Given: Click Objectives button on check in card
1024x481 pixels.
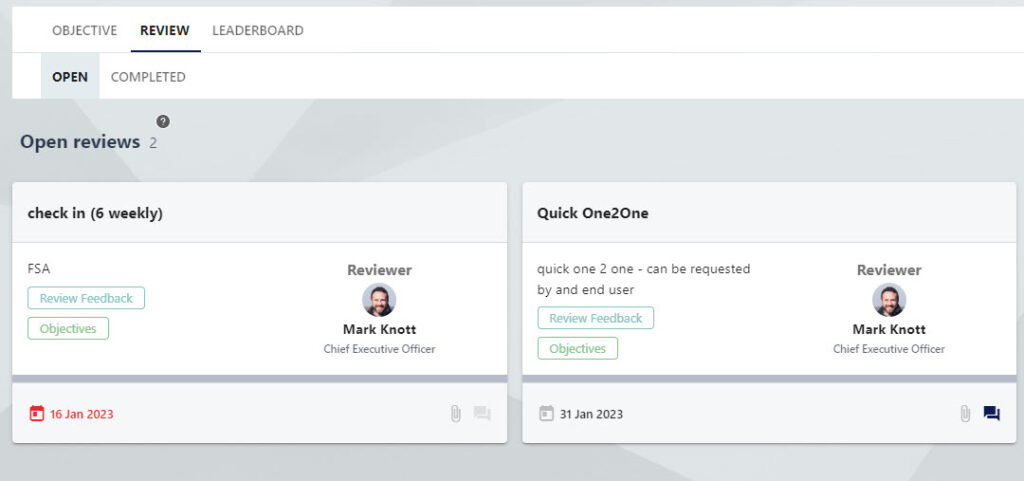Looking at the screenshot, I should [x=68, y=328].
